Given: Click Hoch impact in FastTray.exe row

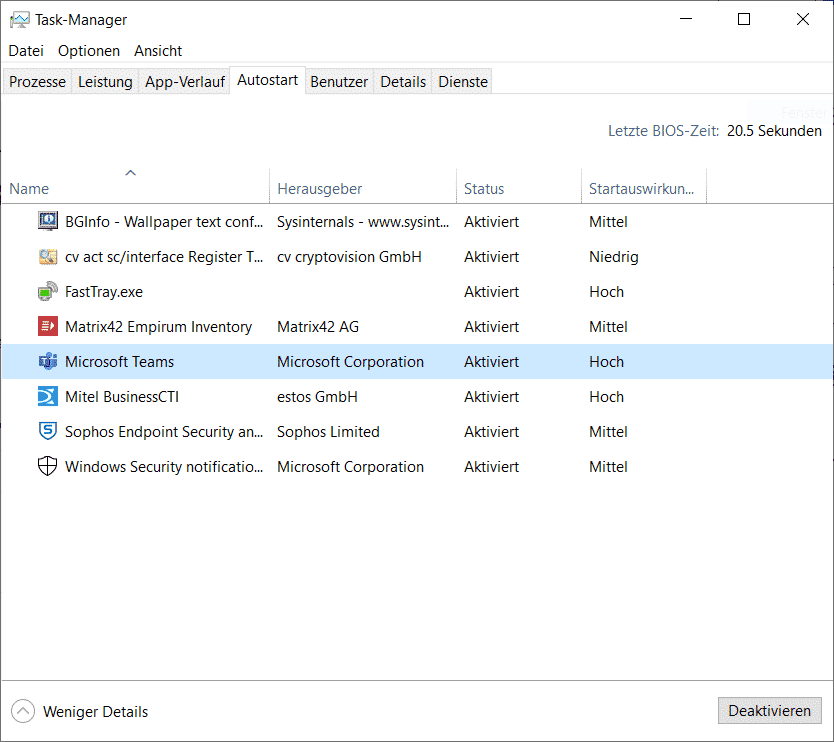Looking at the screenshot, I should (606, 292).
